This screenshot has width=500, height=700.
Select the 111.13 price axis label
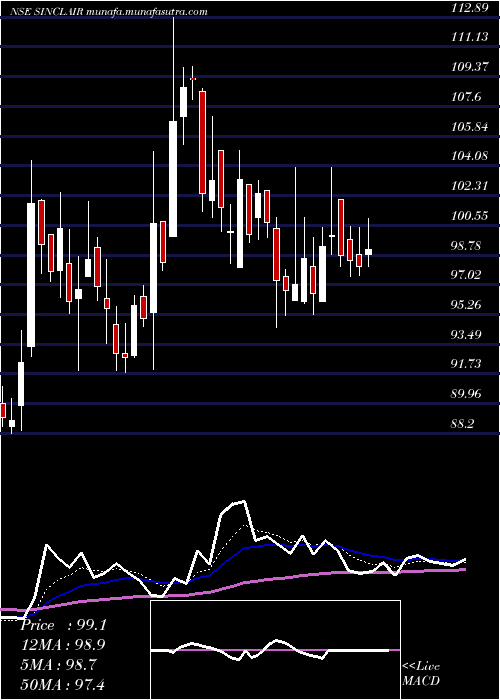click(x=469, y=37)
